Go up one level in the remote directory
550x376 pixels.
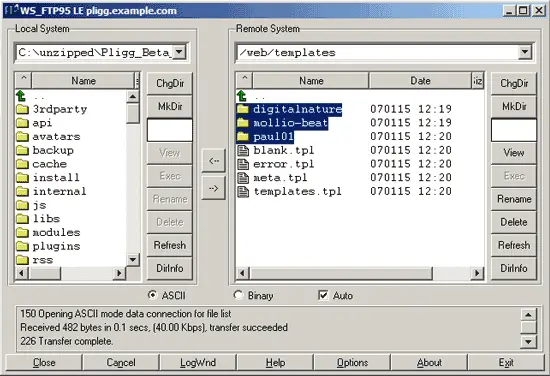[x=242, y=95]
